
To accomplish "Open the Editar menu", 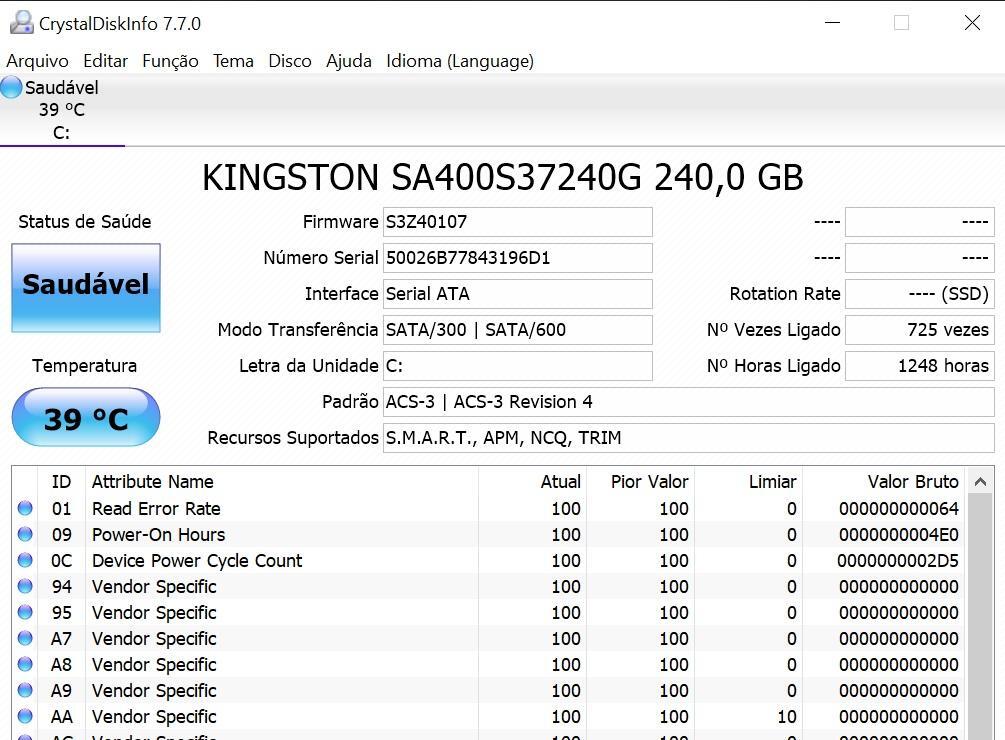I will (x=106, y=61).
